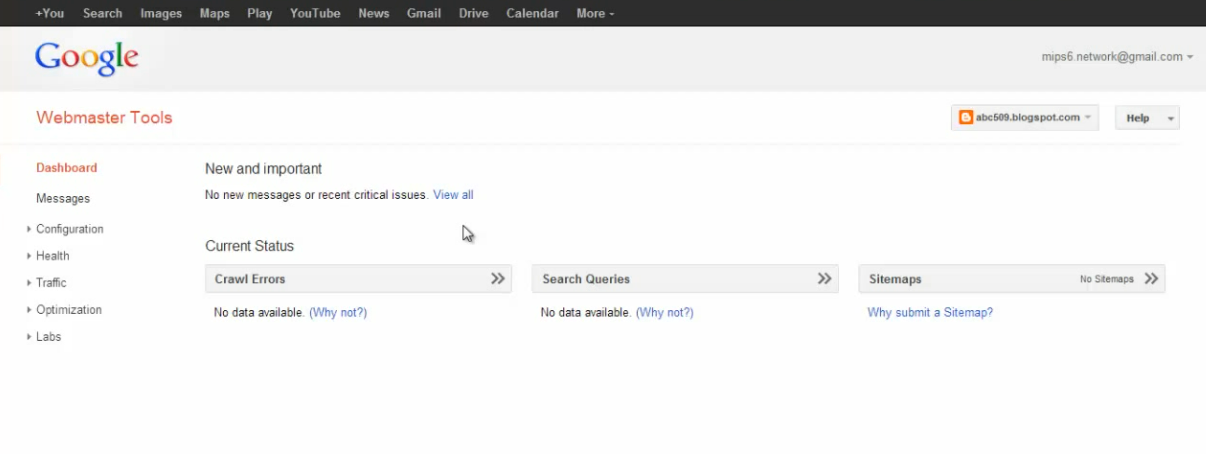Image resolution: width=1206 pixels, height=454 pixels.
Task: Select Messages in the left sidebar
Action: click(x=63, y=199)
